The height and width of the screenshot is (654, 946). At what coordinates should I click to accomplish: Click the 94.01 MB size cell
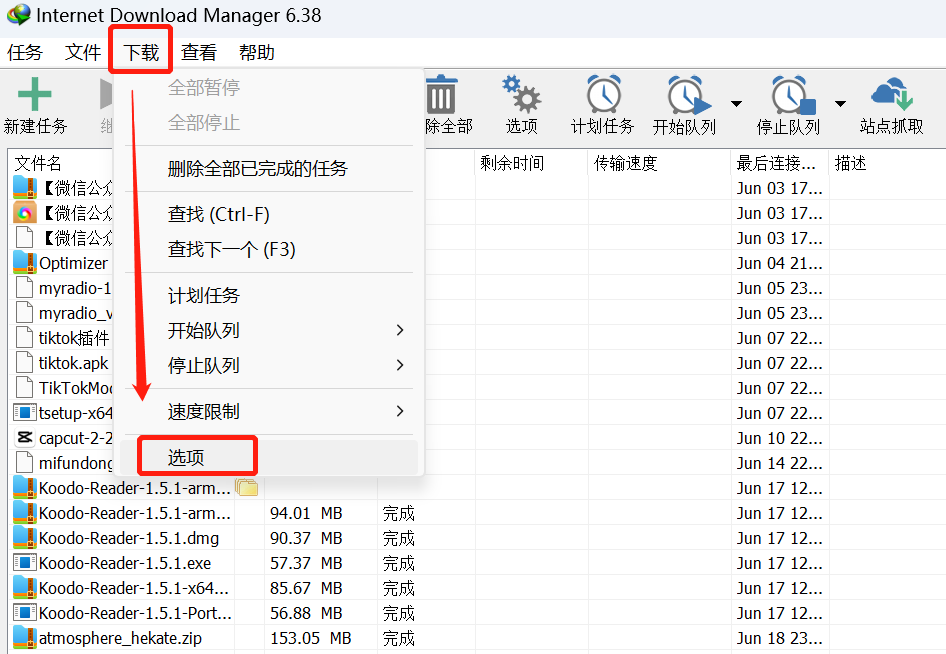306,513
